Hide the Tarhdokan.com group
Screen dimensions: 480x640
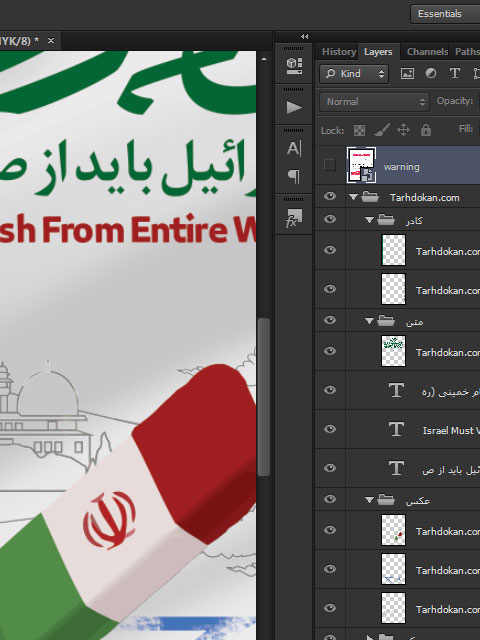point(330,196)
